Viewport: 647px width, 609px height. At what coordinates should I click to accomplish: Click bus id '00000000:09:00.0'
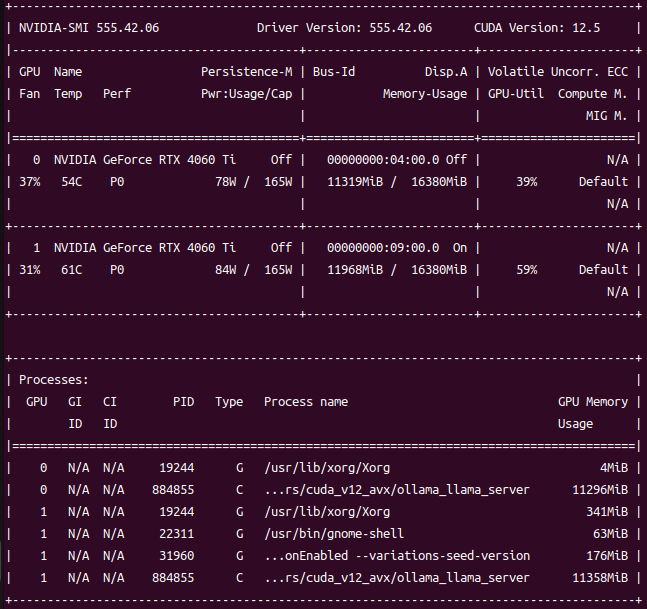[383, 248]
